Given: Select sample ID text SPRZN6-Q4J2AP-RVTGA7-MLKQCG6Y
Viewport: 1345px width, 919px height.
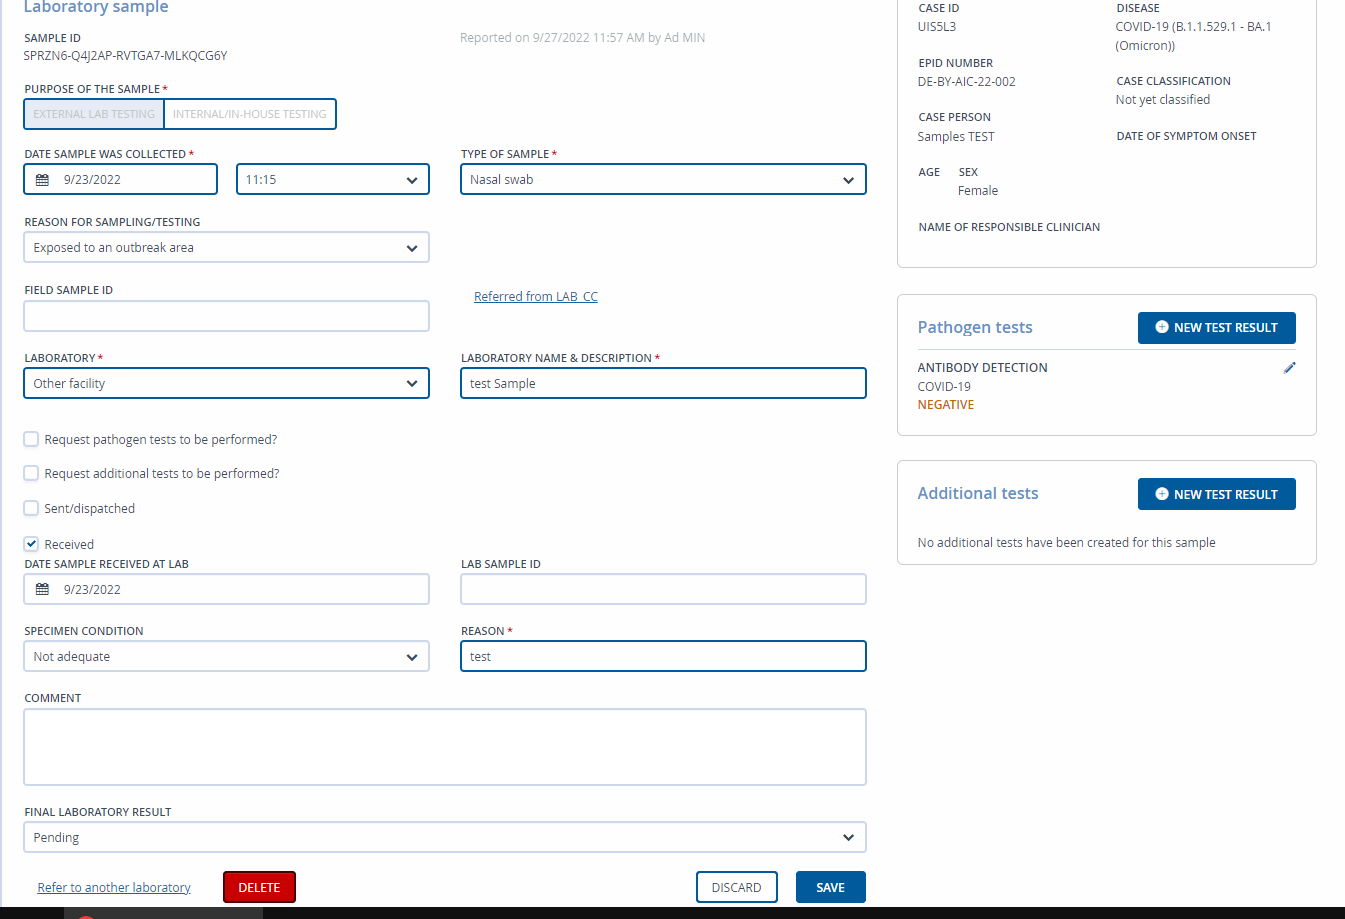Looking at the screenshot, I should [126, 56].
